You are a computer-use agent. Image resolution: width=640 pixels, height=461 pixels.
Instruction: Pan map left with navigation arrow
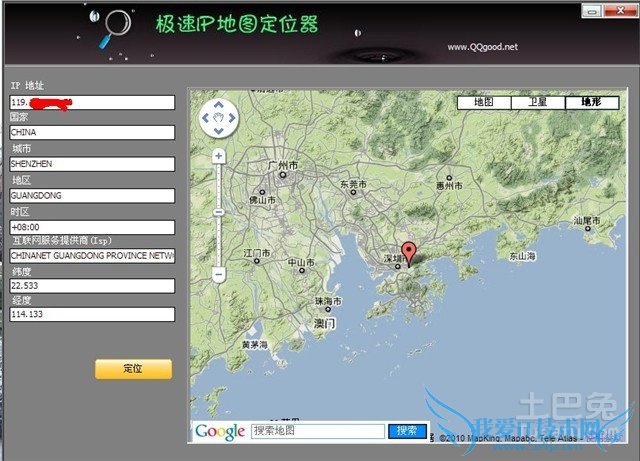pyautogui.click(x=206, y=118)
